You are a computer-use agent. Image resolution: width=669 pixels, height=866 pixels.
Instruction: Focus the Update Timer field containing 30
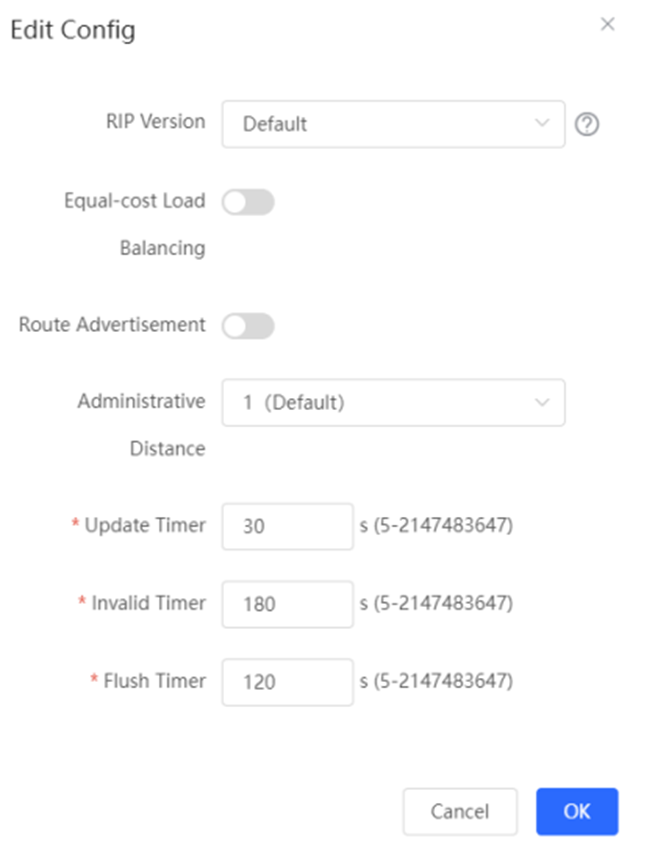point(287,526)
